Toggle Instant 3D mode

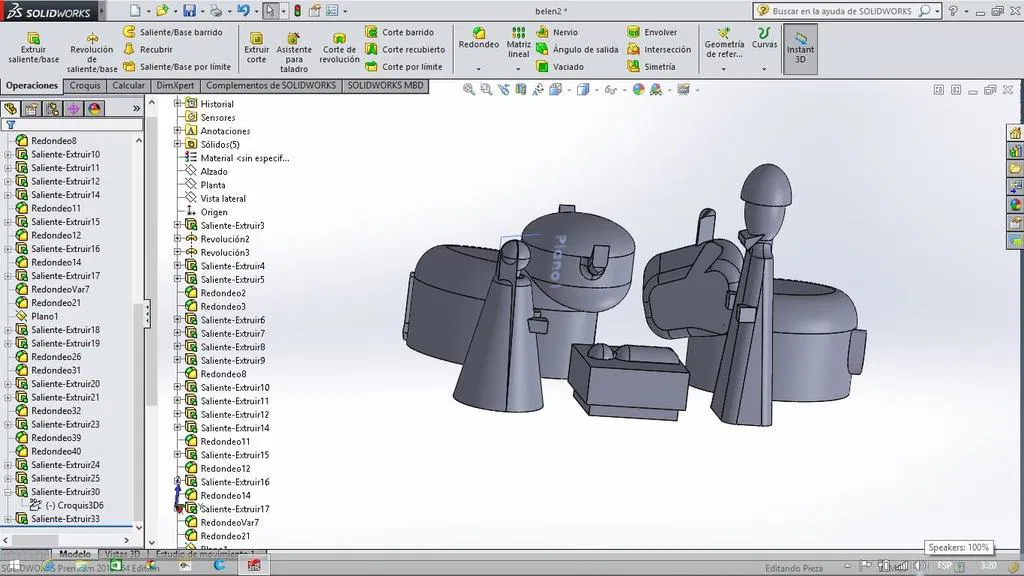click(x=800, y=47)
